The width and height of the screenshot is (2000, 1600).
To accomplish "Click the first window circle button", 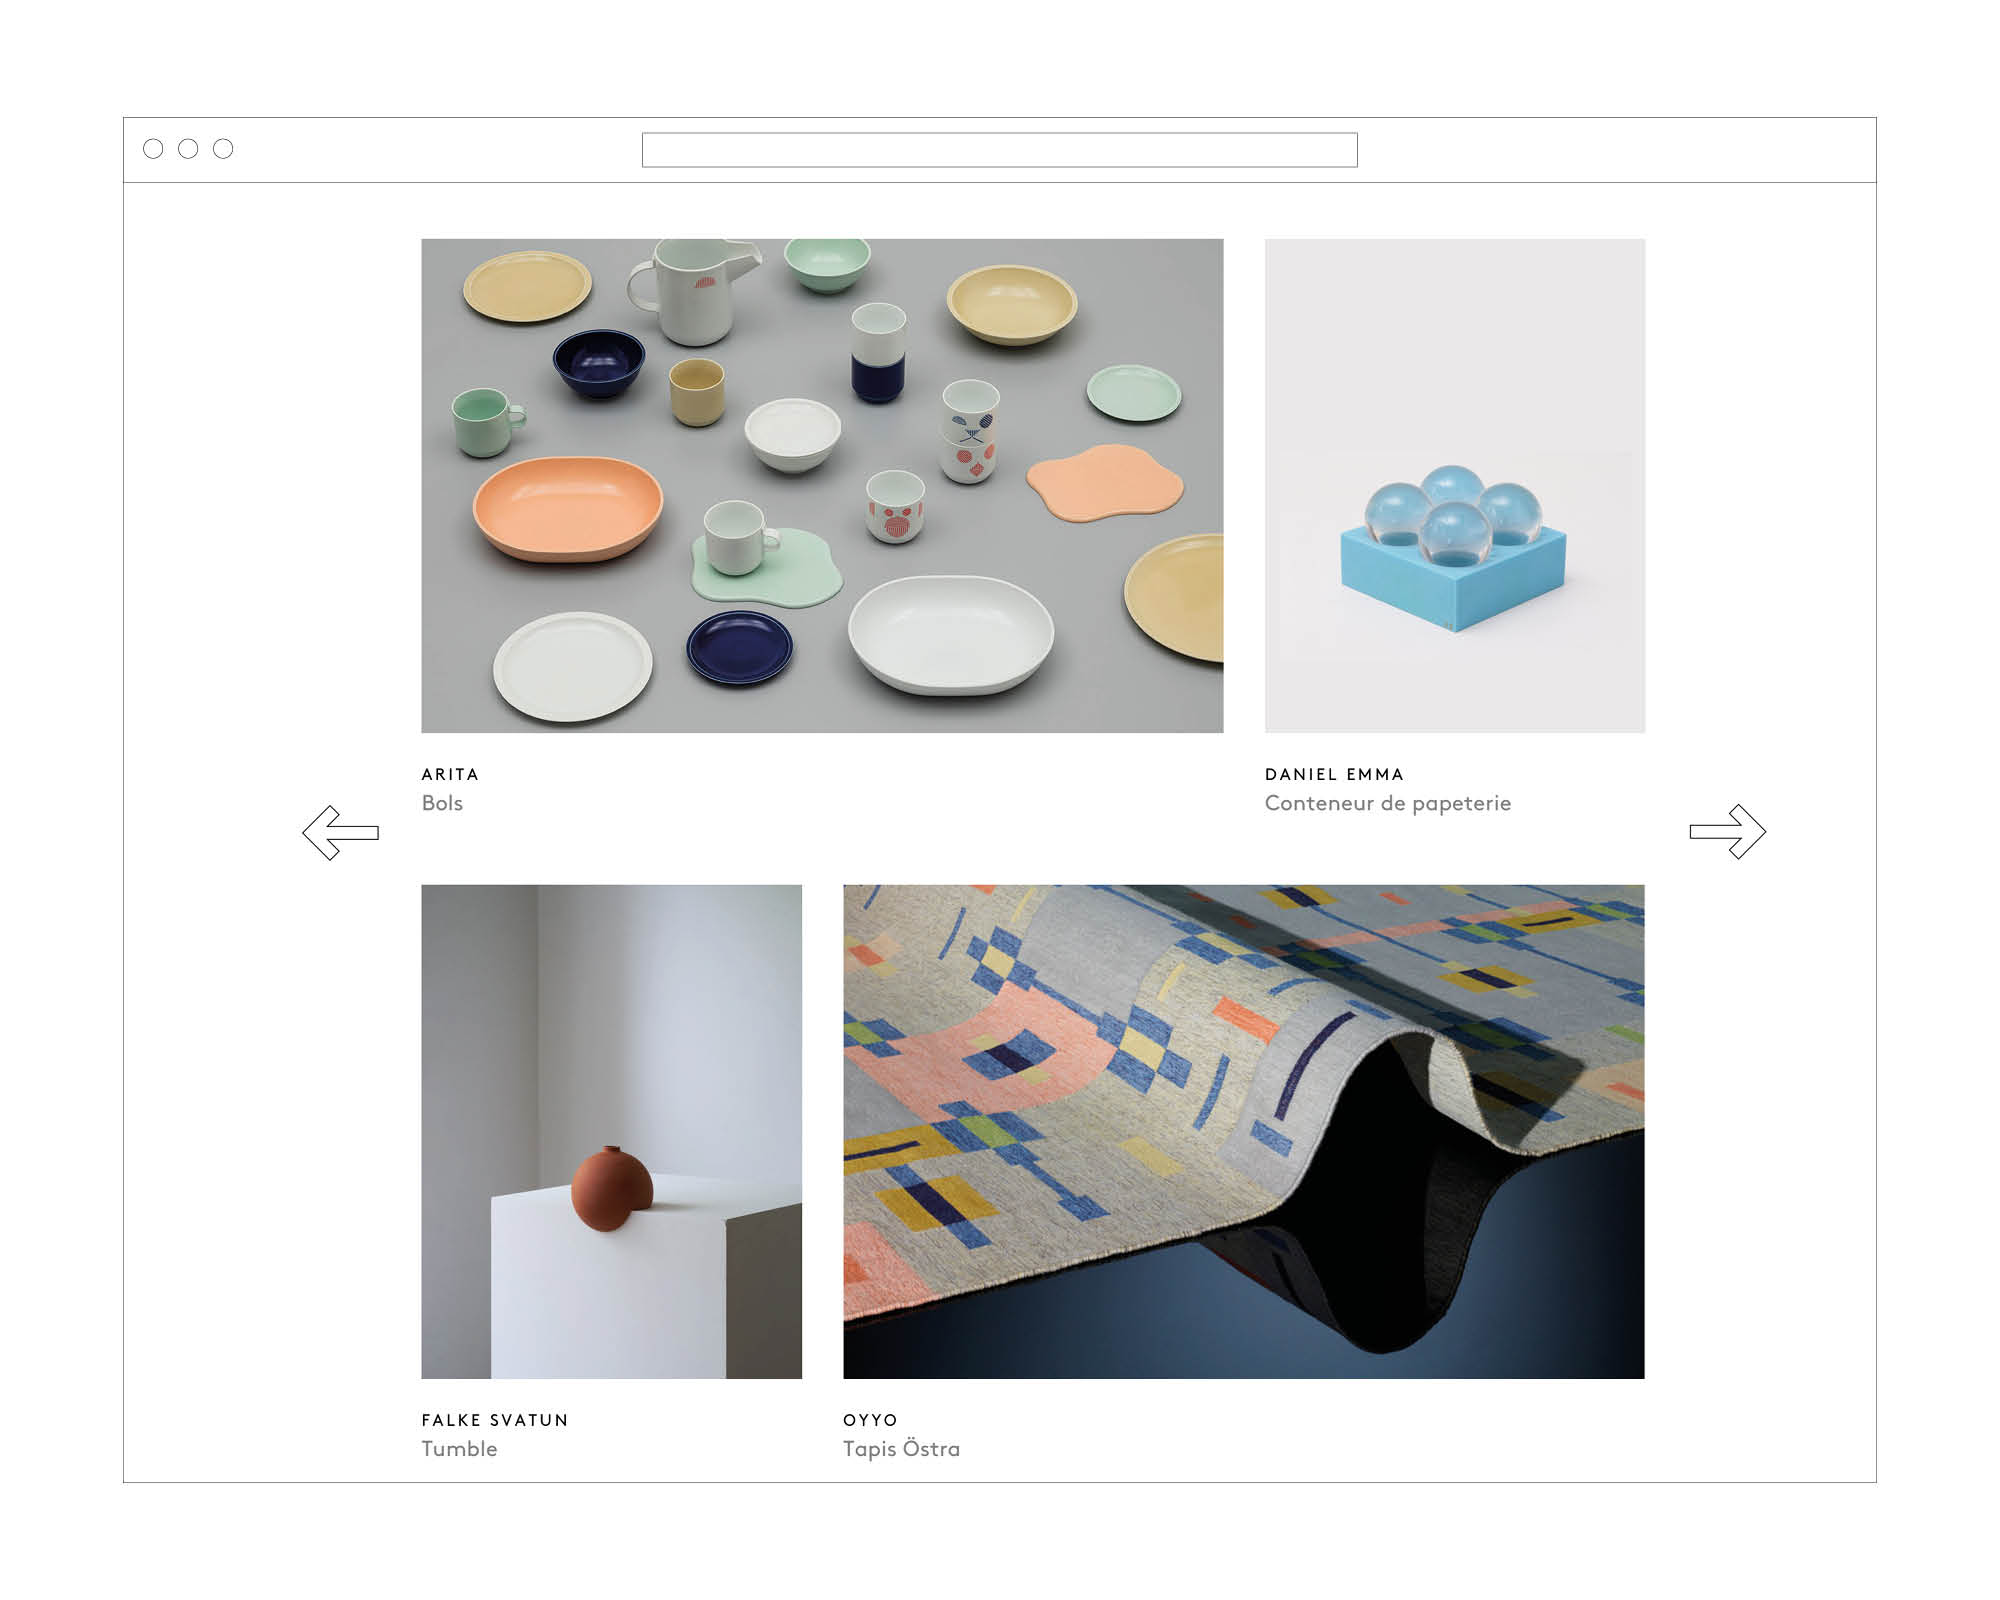I will tap(153, 149).
